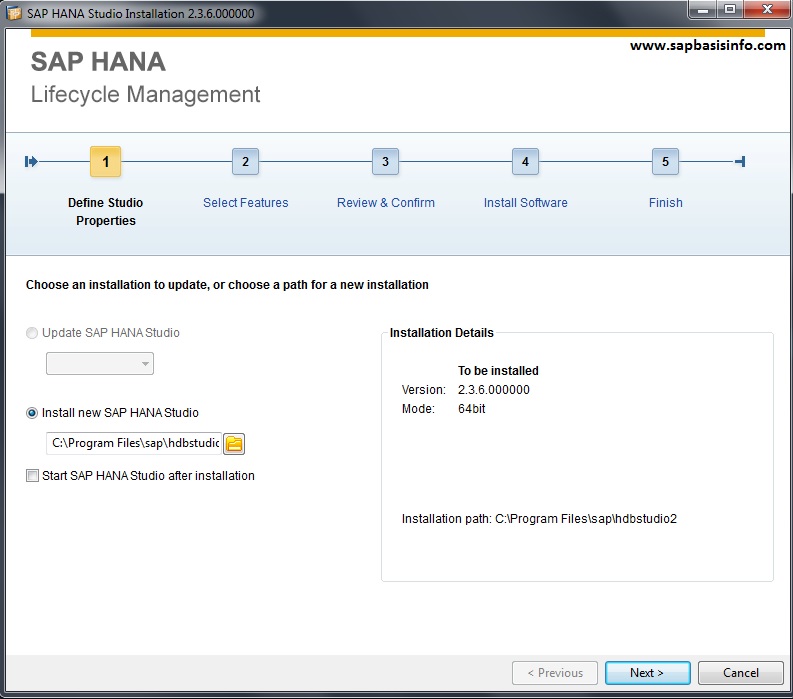Select step 1 Define Studio Properties box

[x=105, y=161]
